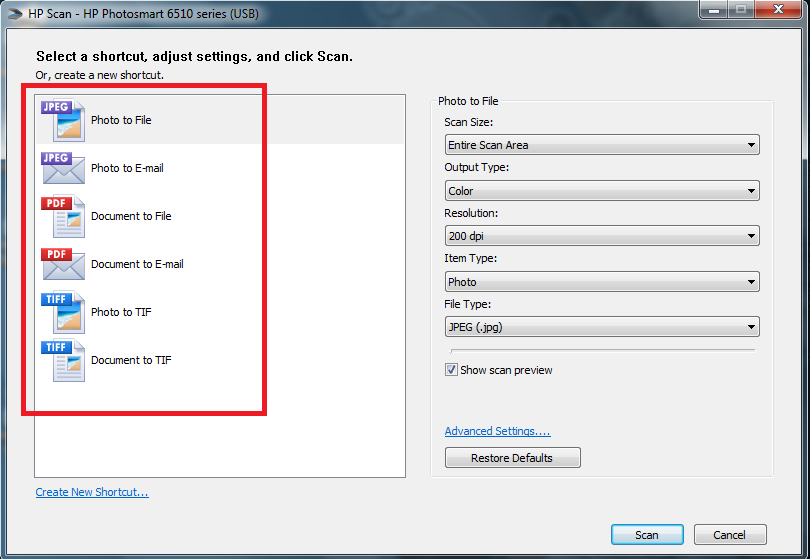This screenshot has height=559, width=810.
Task: Select the "Photo to E-mail" shortcut label
Action: (x=127, y=168)
